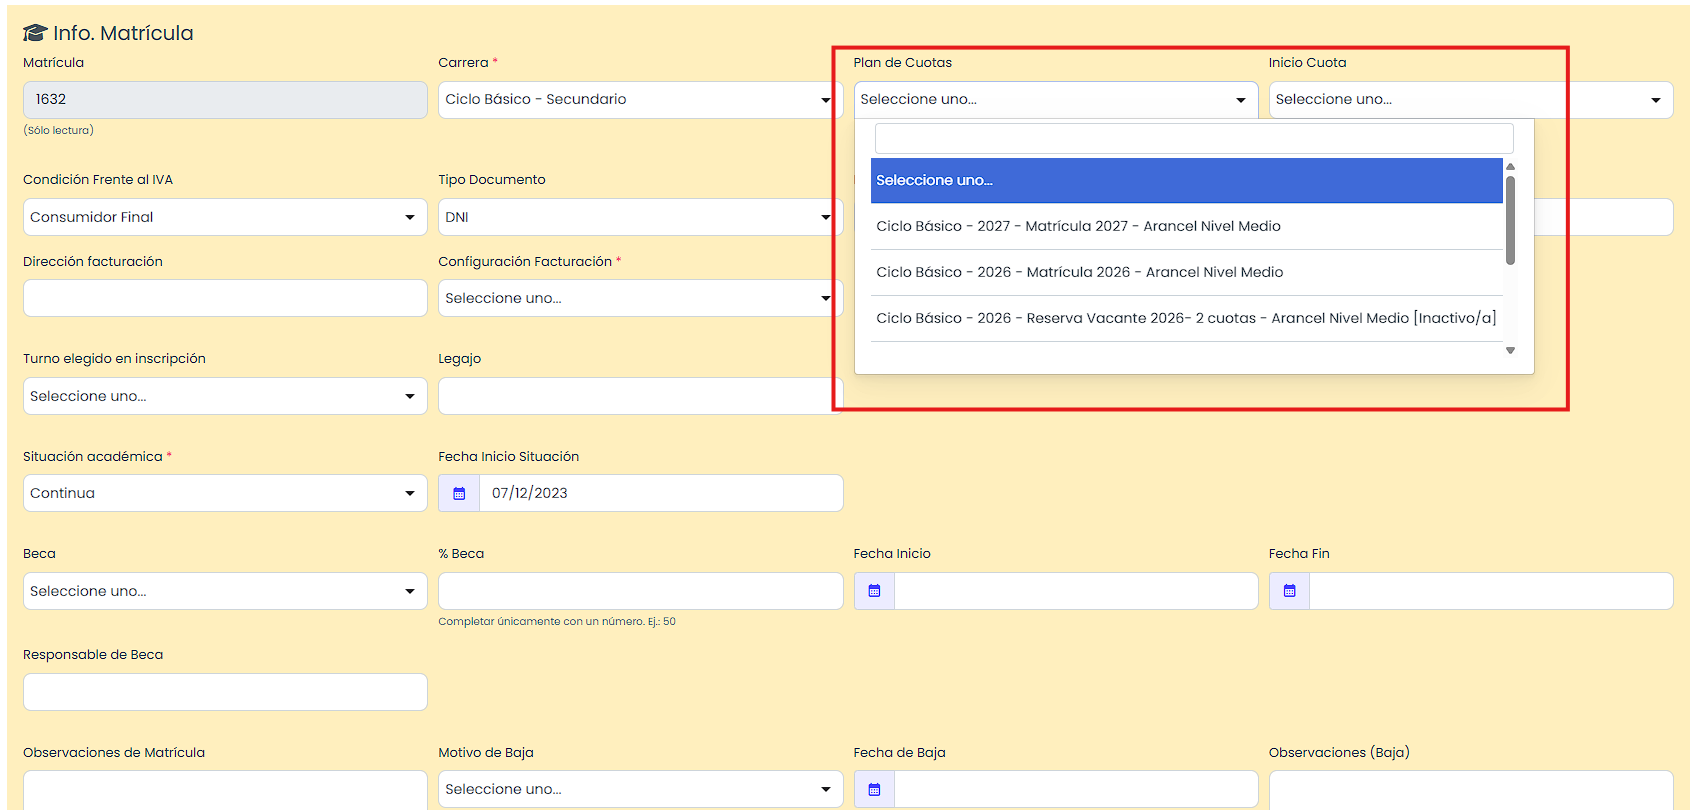
Task: Open the Fecha Fin calendar icon
Action: coord(1289,591)
